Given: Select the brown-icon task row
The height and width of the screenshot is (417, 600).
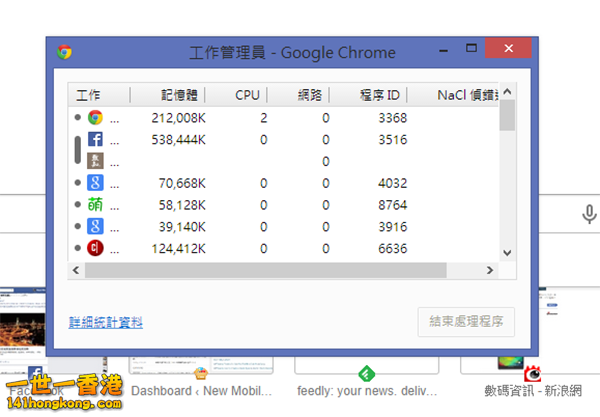Looking at the screenshot, I should click(283, 161).
